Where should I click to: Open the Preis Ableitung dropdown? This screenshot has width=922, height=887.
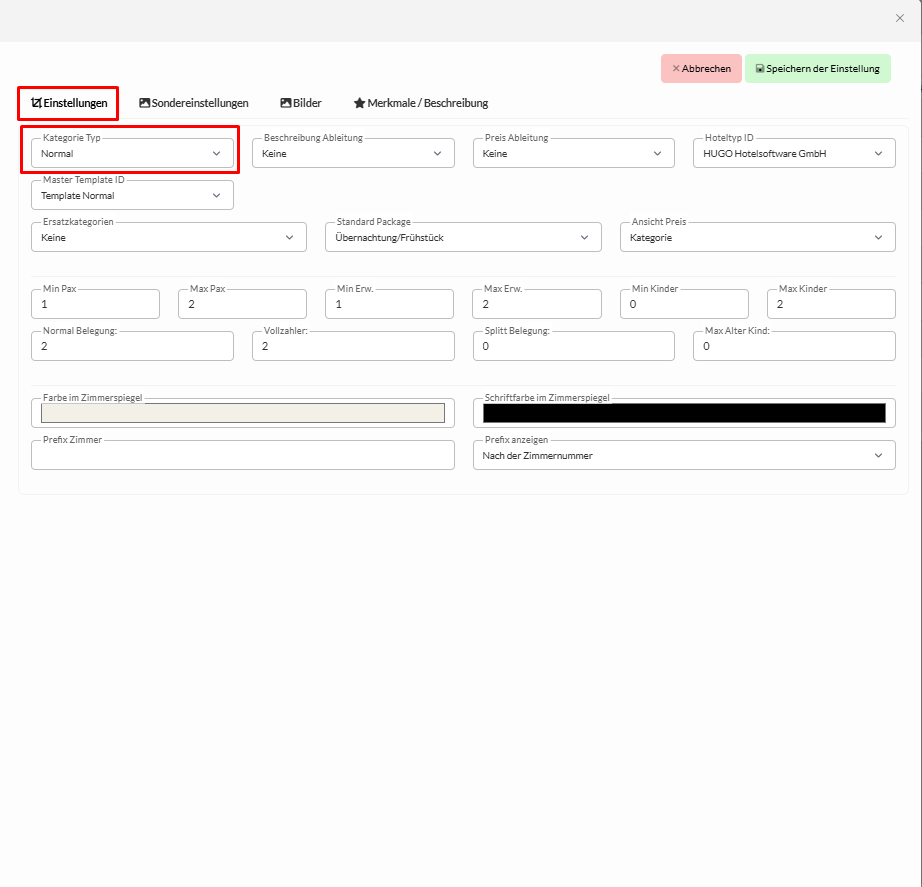[x=573, y=154]
